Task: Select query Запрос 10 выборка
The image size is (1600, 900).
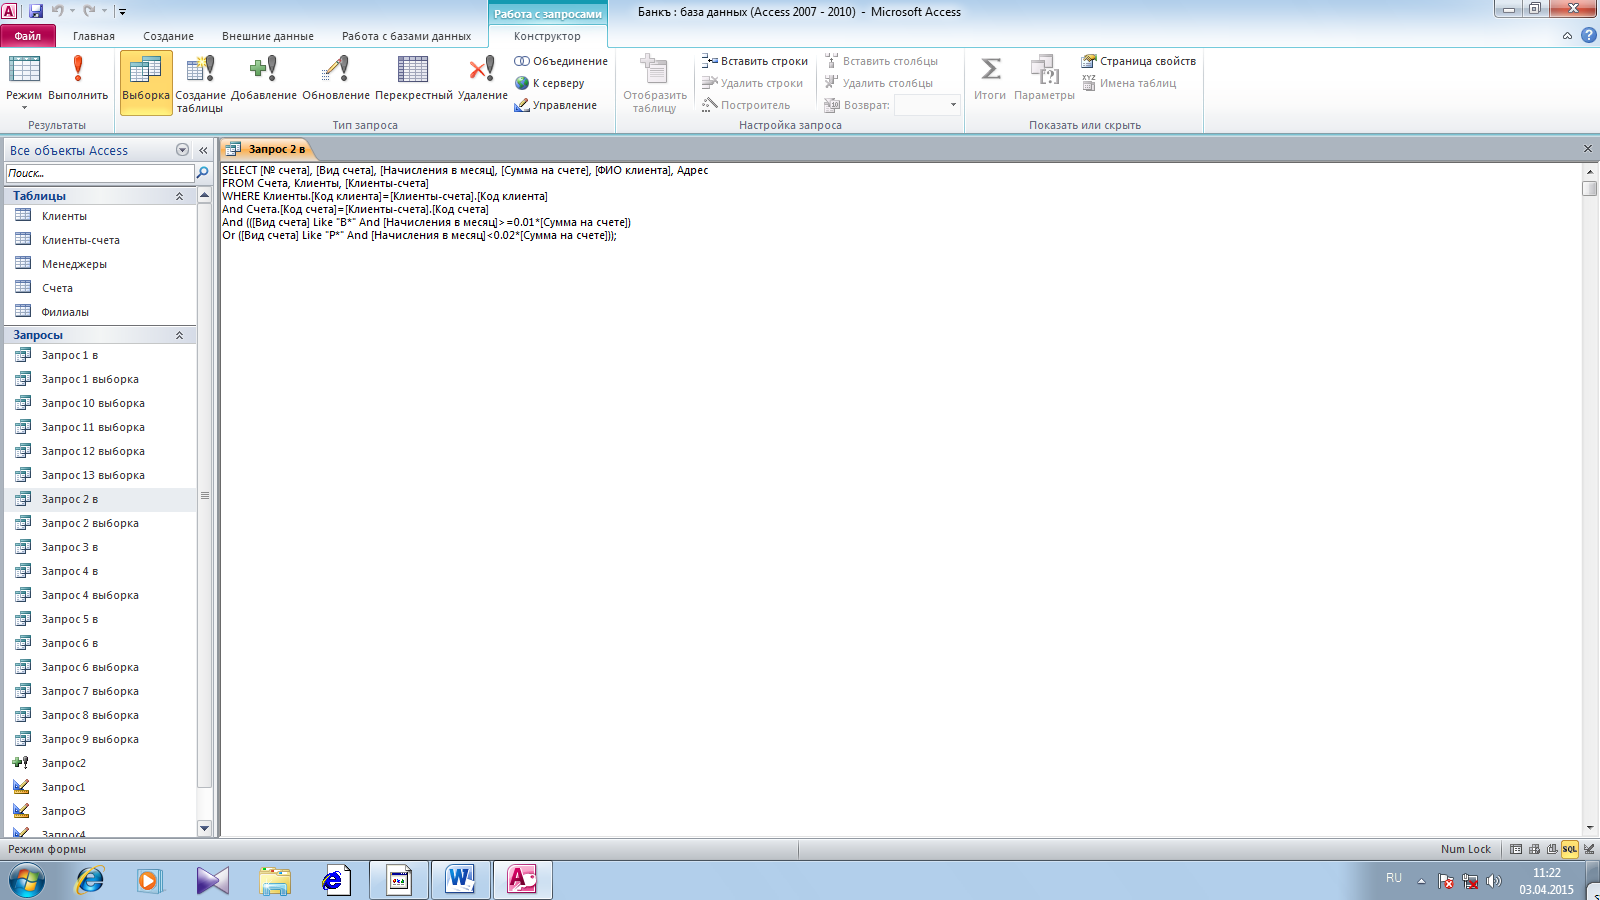Action: (100, 403)
